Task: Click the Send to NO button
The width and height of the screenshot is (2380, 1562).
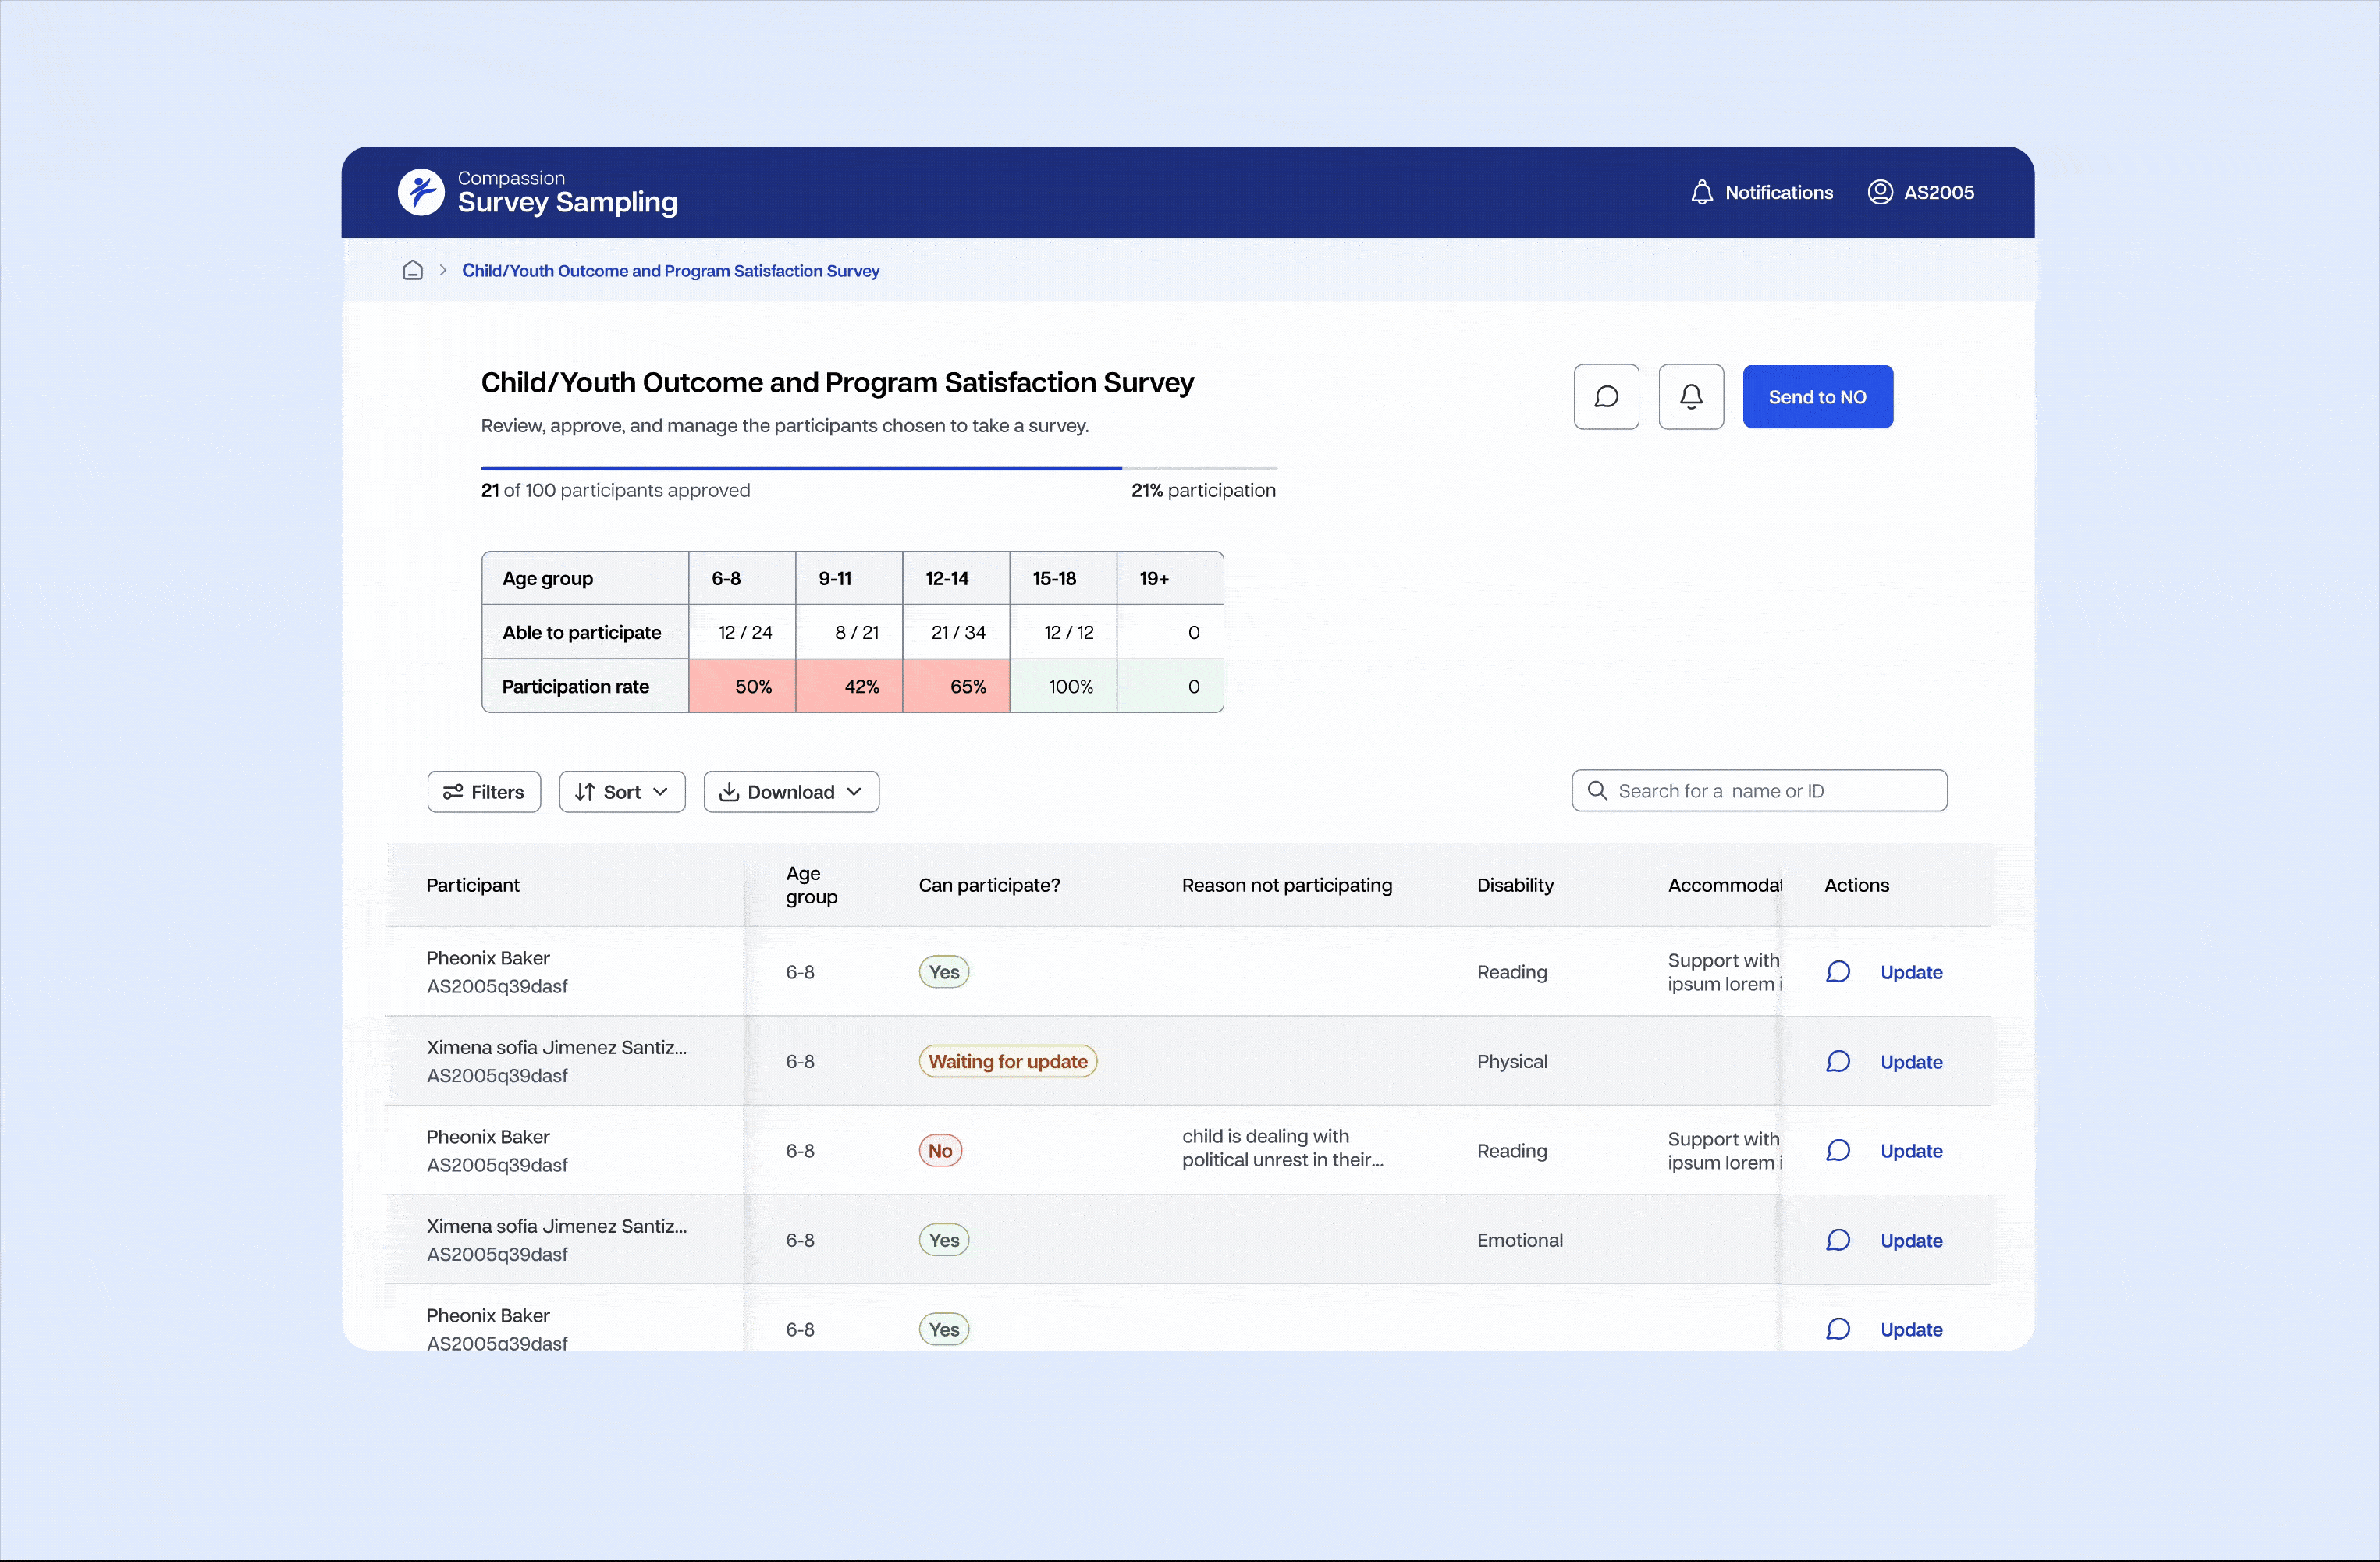Action: coord(1817,397)
